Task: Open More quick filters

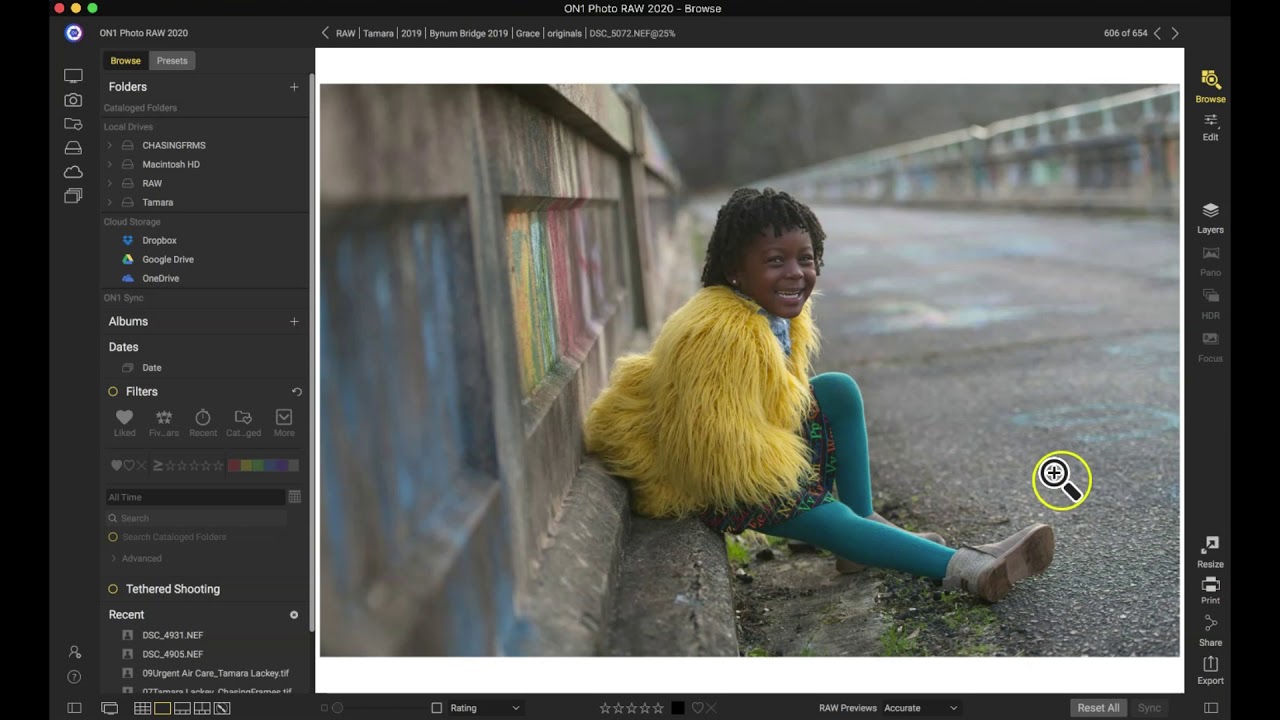Action: tap(284, 423)
